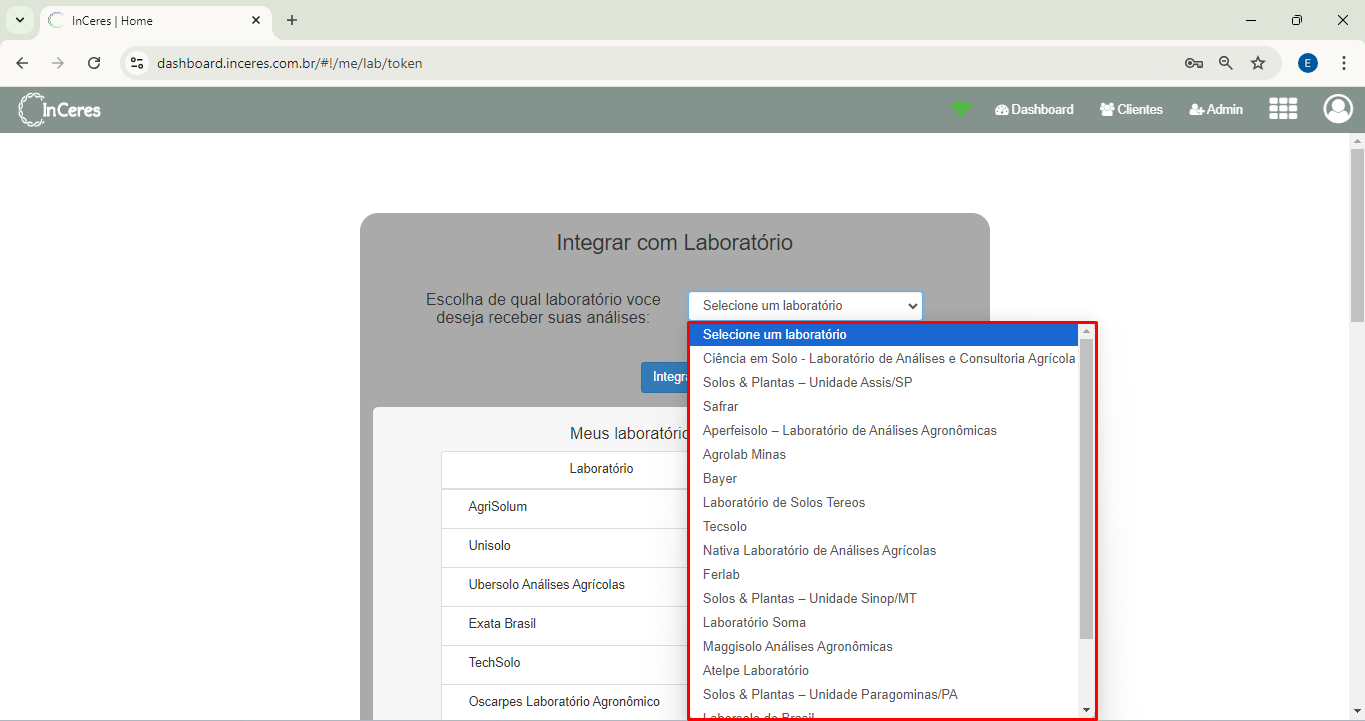The width and height of the screenshot is (1365, 721).
Task: Click the Ubersolo Análises Agrícolas row
Action: click(565, 586)
